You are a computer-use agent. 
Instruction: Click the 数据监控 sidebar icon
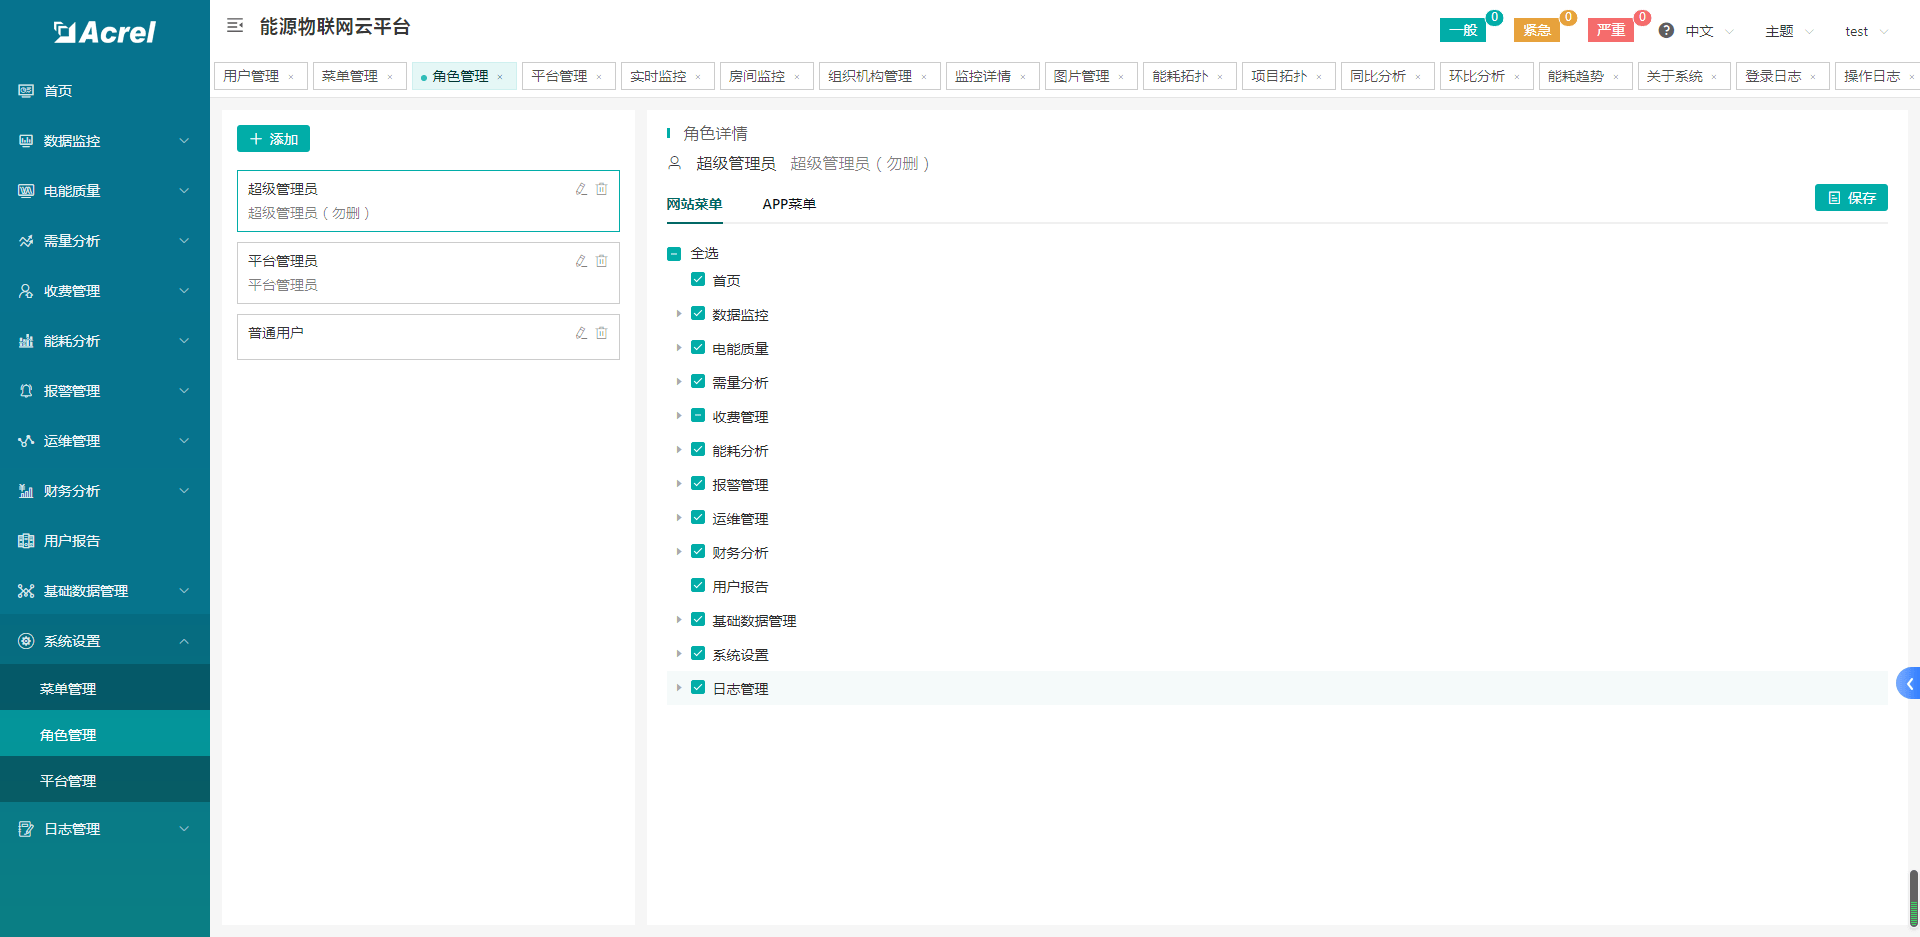26,141
